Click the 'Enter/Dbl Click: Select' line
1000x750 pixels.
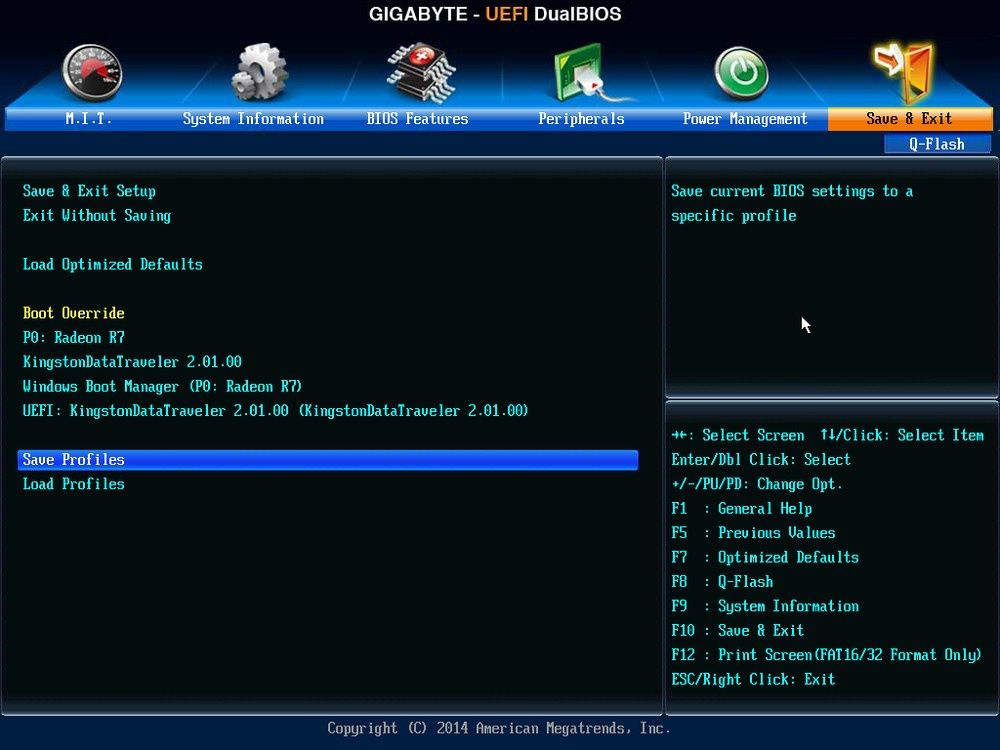tap(761, 460)
